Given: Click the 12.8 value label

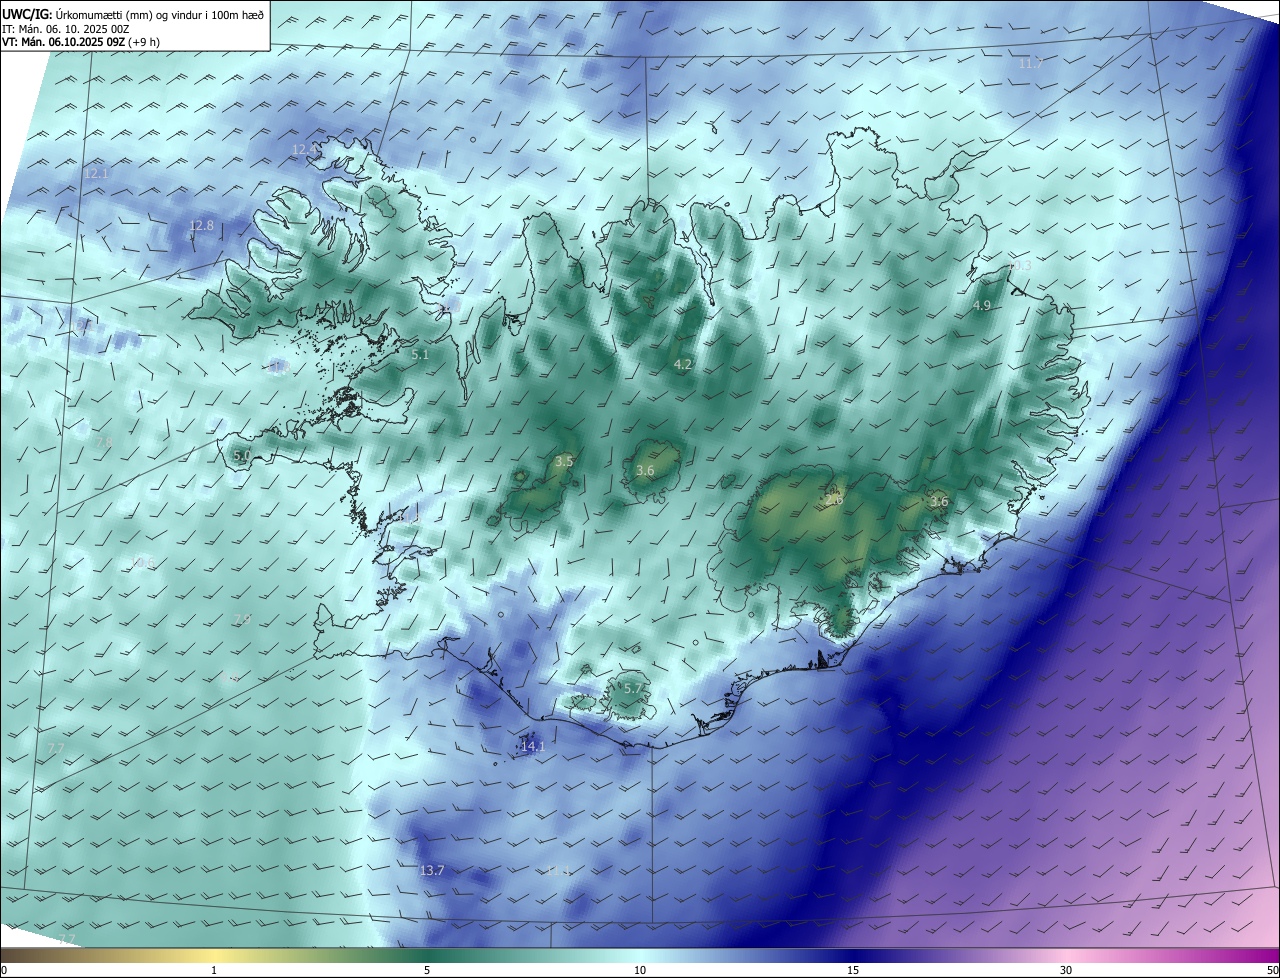Looking at the screenshot, I should [202, 226].
